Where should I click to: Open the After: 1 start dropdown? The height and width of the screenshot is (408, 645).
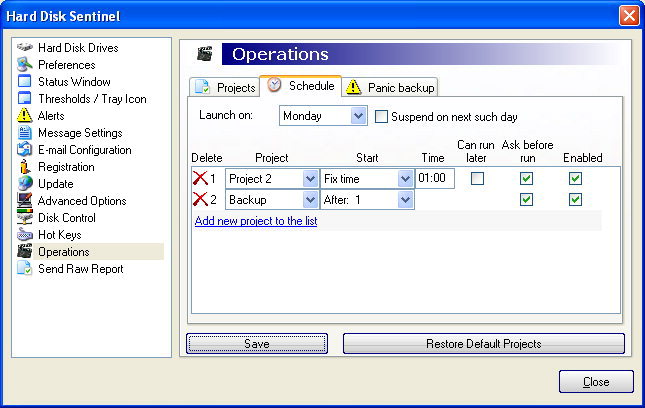coord(405,200)
